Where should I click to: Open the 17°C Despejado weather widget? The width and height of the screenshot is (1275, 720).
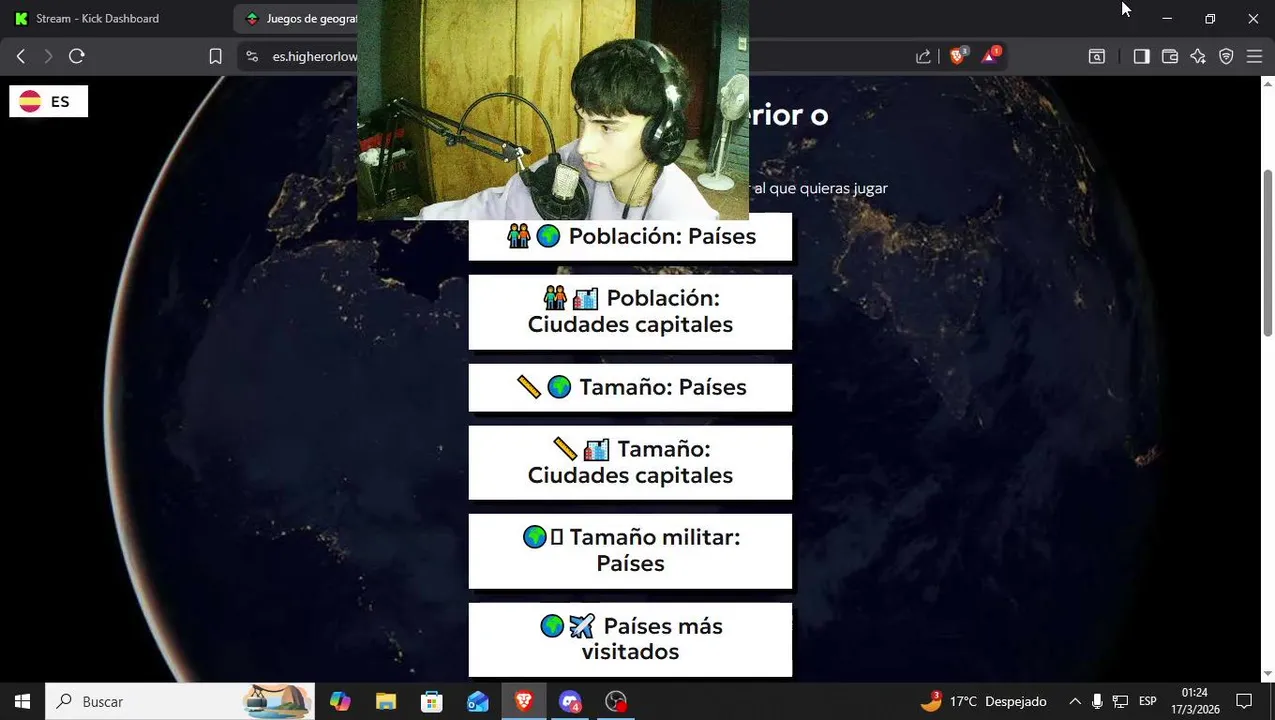[x=984, y=702]
